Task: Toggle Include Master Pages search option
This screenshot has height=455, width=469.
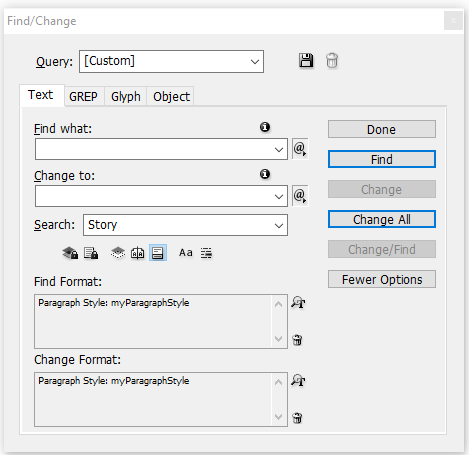Action: click(137, 253)
